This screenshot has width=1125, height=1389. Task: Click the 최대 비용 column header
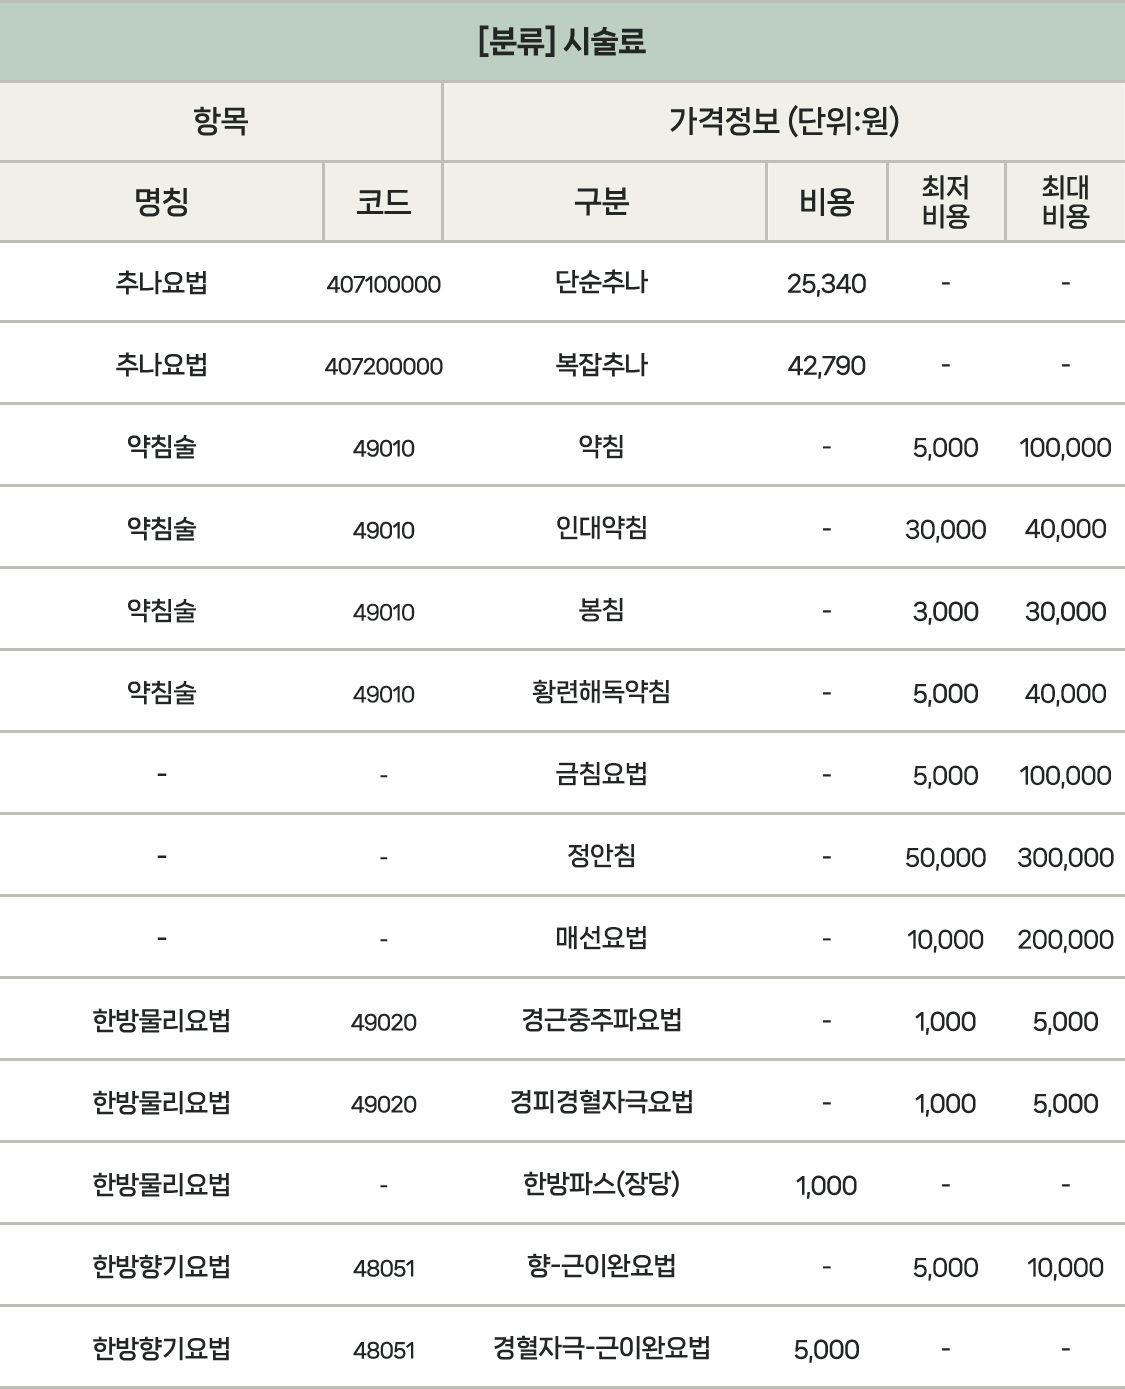click(1065, 202)
